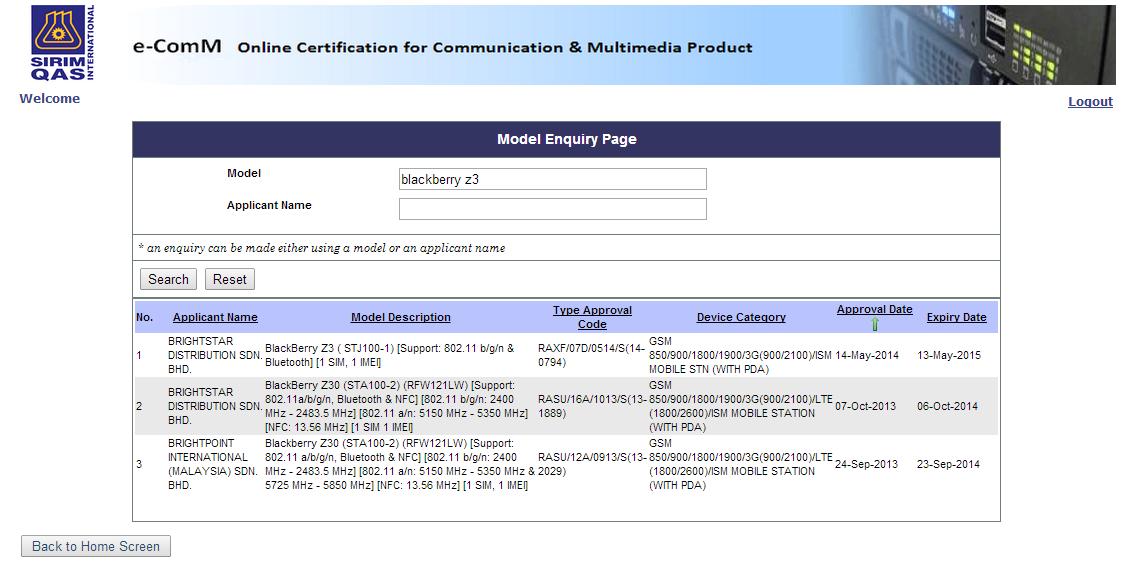This screenshot has height=582, width=1125.
Task: Select the BlackBerry Z3 STJ100-1 row description
Action: (x=389, y=355)
